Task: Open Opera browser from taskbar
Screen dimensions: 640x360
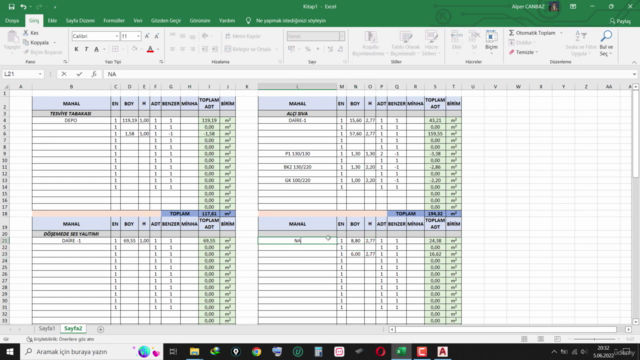Action: tap(380, 351)
